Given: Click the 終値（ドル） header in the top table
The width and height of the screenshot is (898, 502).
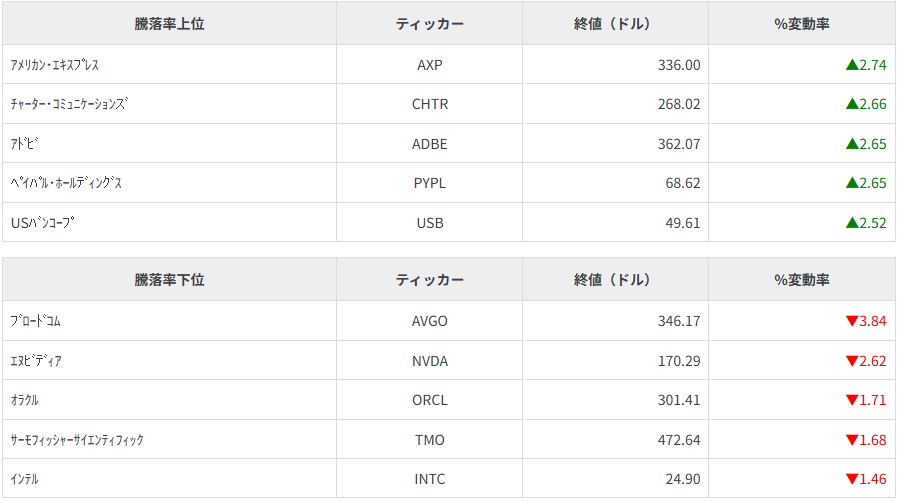Looking at the screenshot, I should [x=614, y=24].
